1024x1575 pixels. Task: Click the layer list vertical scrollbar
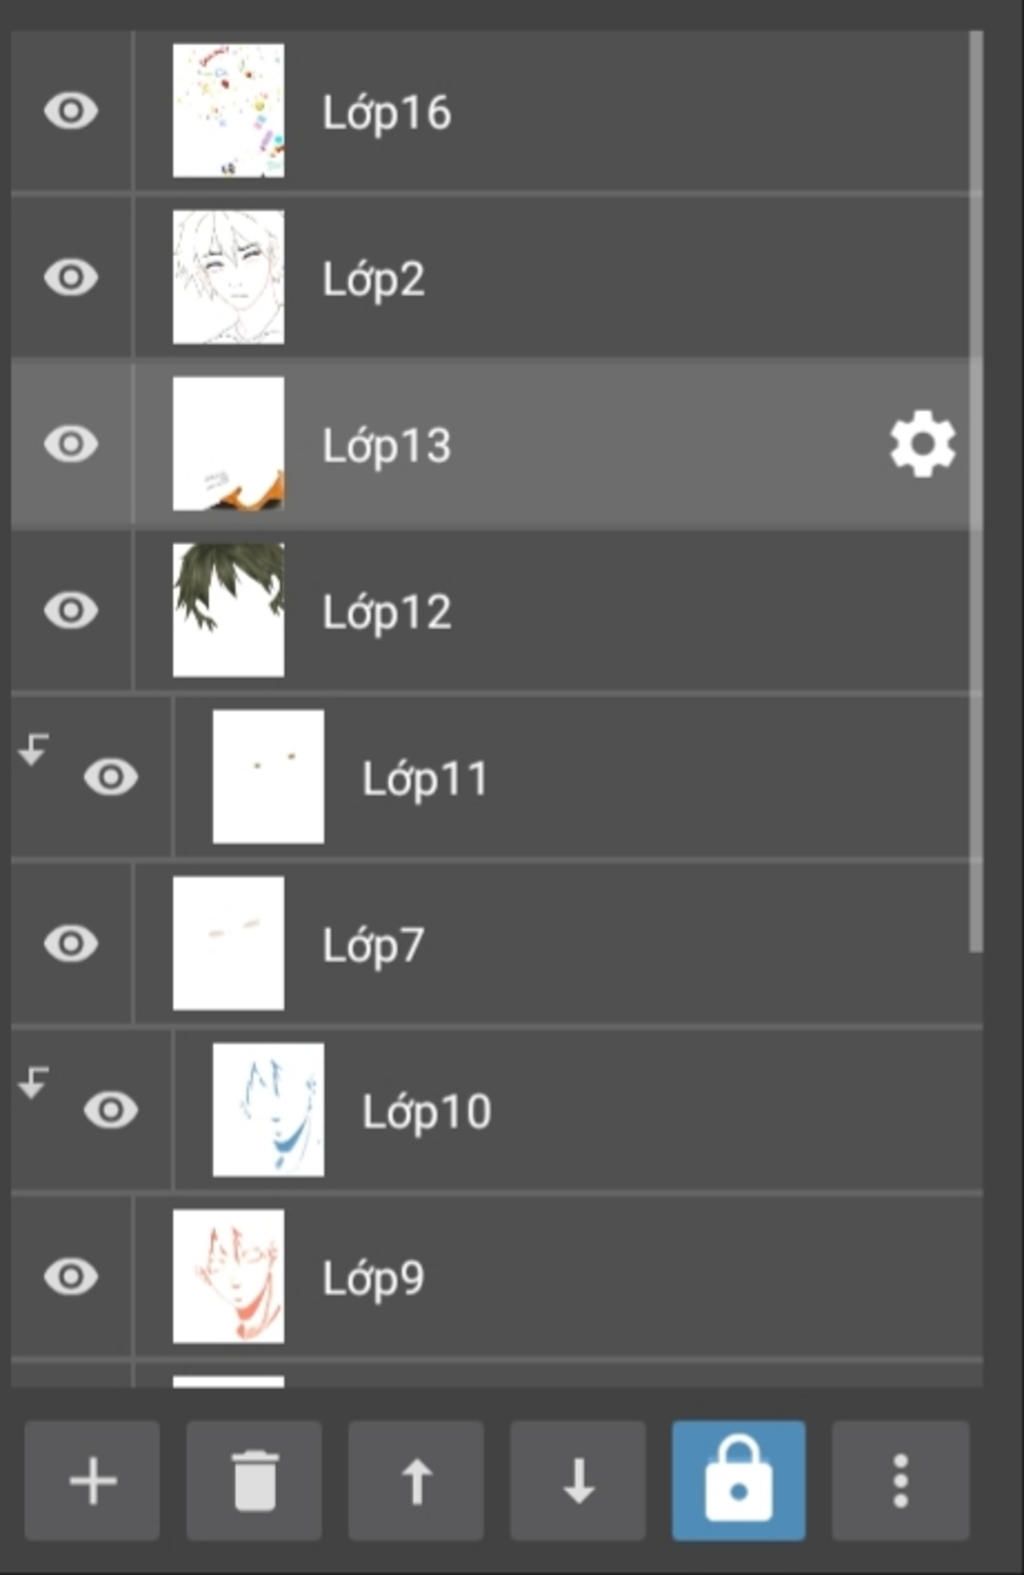click(x=976, y=490)
